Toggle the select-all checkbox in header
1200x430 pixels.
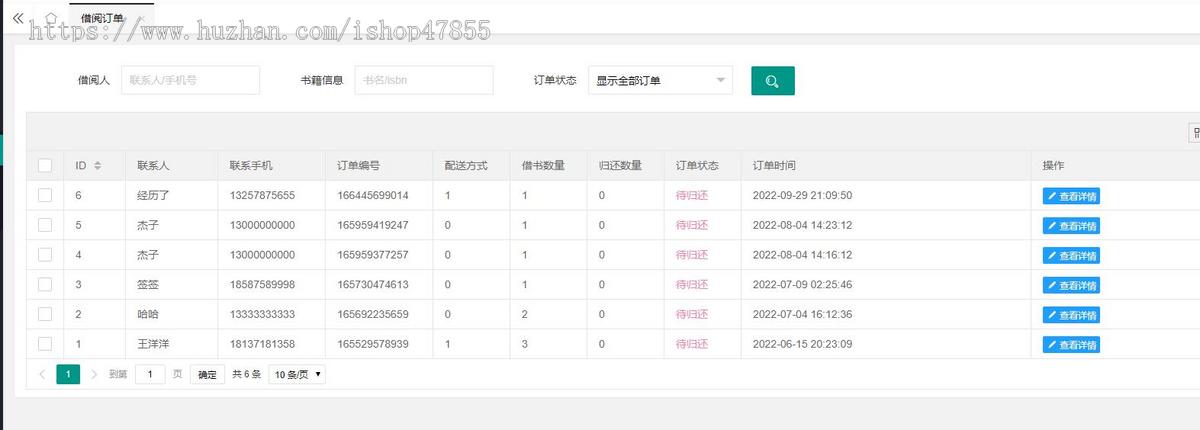point(45,165)
